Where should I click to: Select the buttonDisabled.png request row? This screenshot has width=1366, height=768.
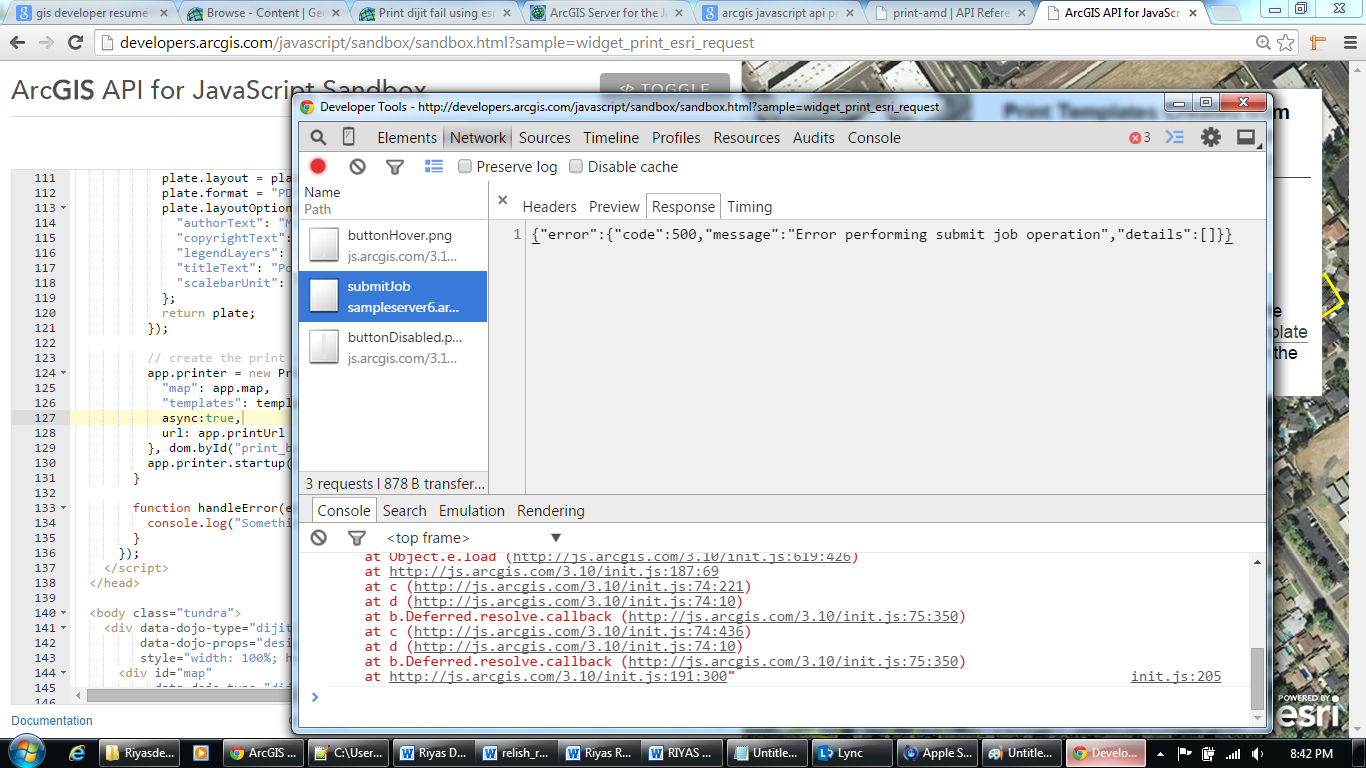[x=393, y=347]
